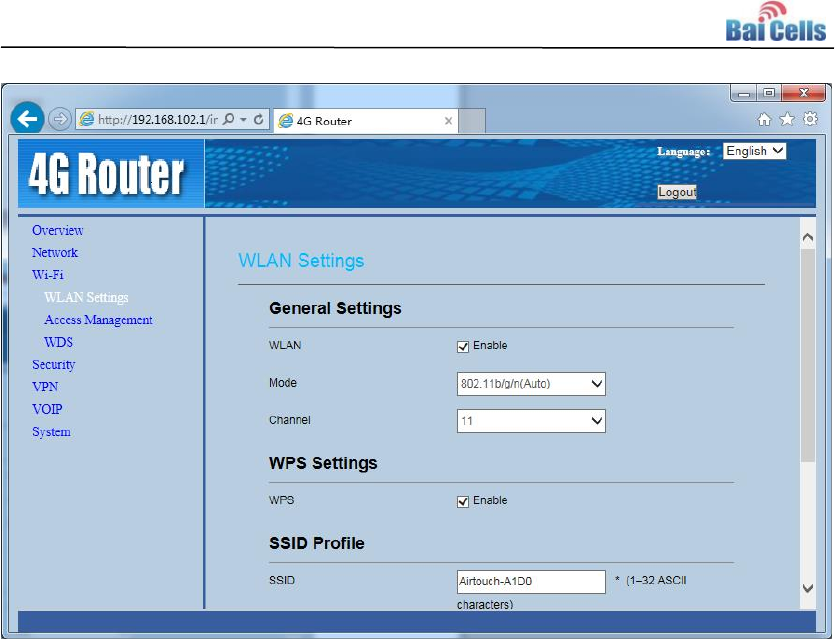Viewport: 835px width, 639px height.
Task: Click the WPS Settings heading
Action: (x=323, y=463)
